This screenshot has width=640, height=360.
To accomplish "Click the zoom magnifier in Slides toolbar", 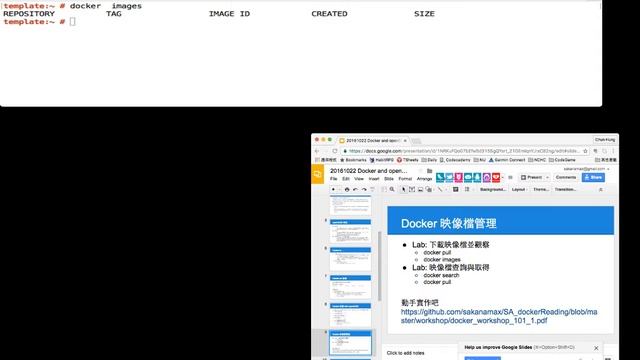I will pos(392,189).
